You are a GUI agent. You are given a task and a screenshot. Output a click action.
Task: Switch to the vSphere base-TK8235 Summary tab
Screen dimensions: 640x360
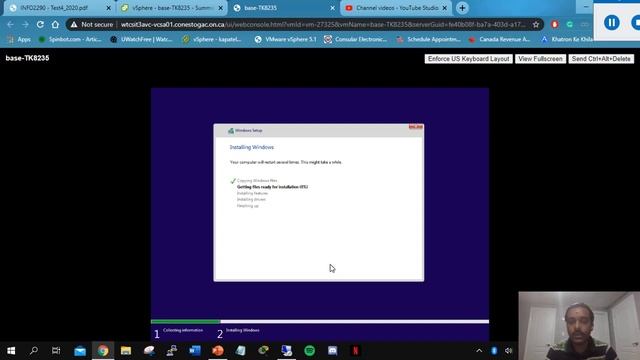point(171,8)
